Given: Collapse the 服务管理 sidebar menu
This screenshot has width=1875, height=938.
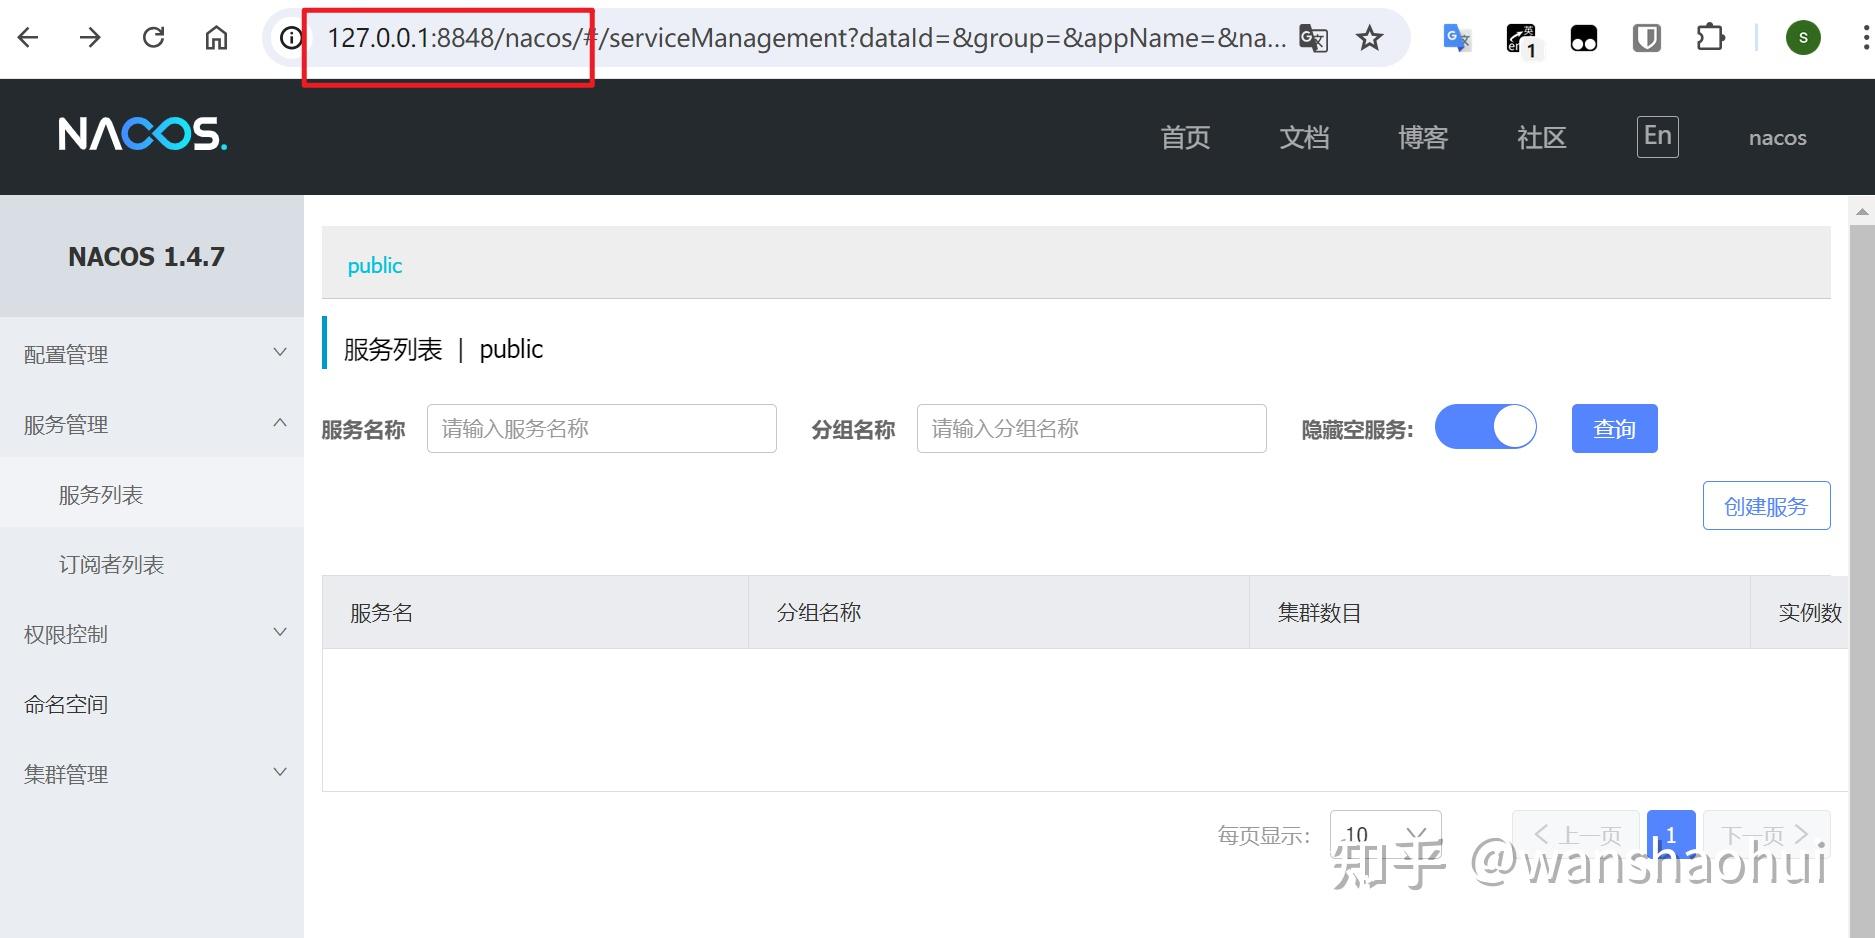Looking at the screenshot, I should click(152, 424).
